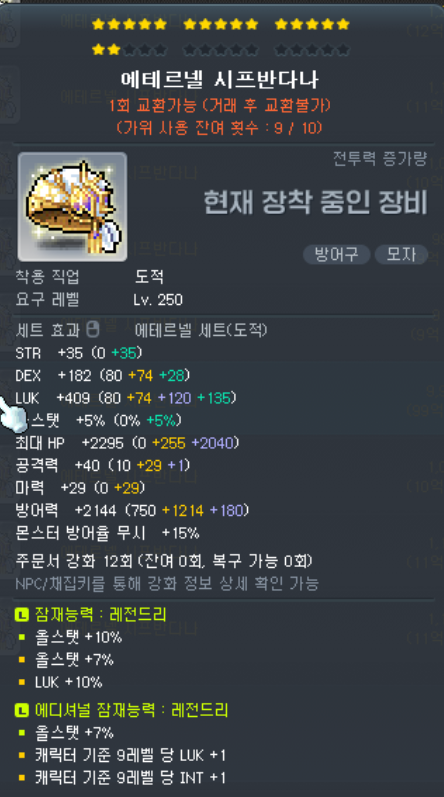The width and height of the screenshot is (444, 797).
Task: Click the L badge beside 에디셔널 잠재능력
Action: [22, 710]
